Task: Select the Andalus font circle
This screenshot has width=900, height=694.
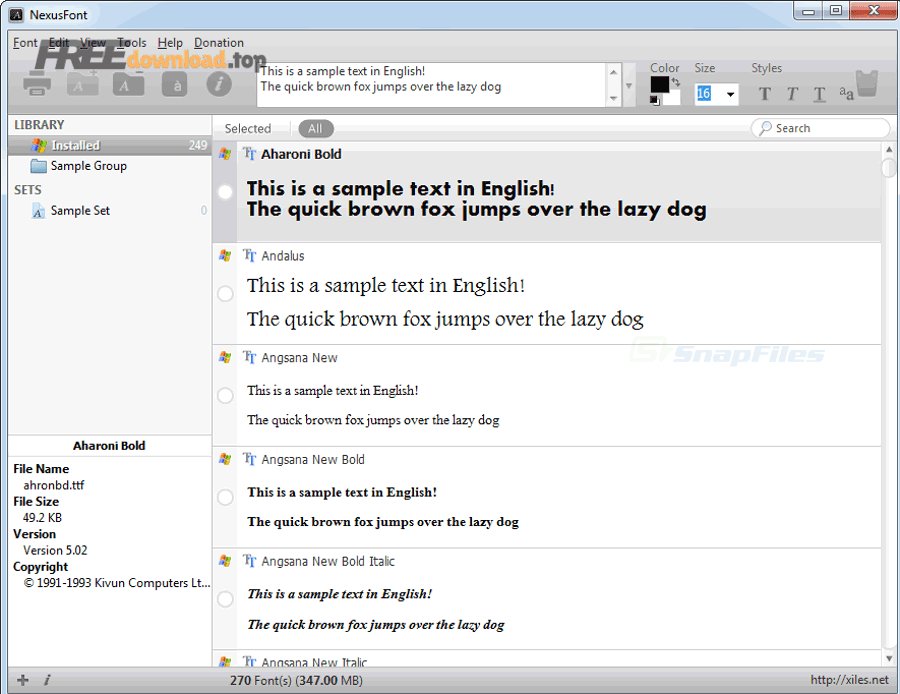Action: point(225,293)
